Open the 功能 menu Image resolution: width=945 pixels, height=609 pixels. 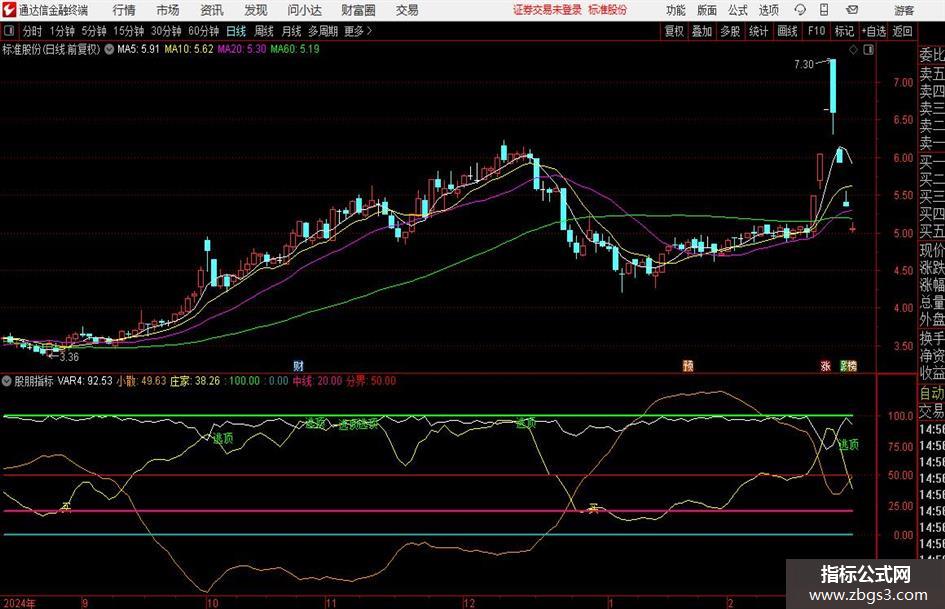676,10
